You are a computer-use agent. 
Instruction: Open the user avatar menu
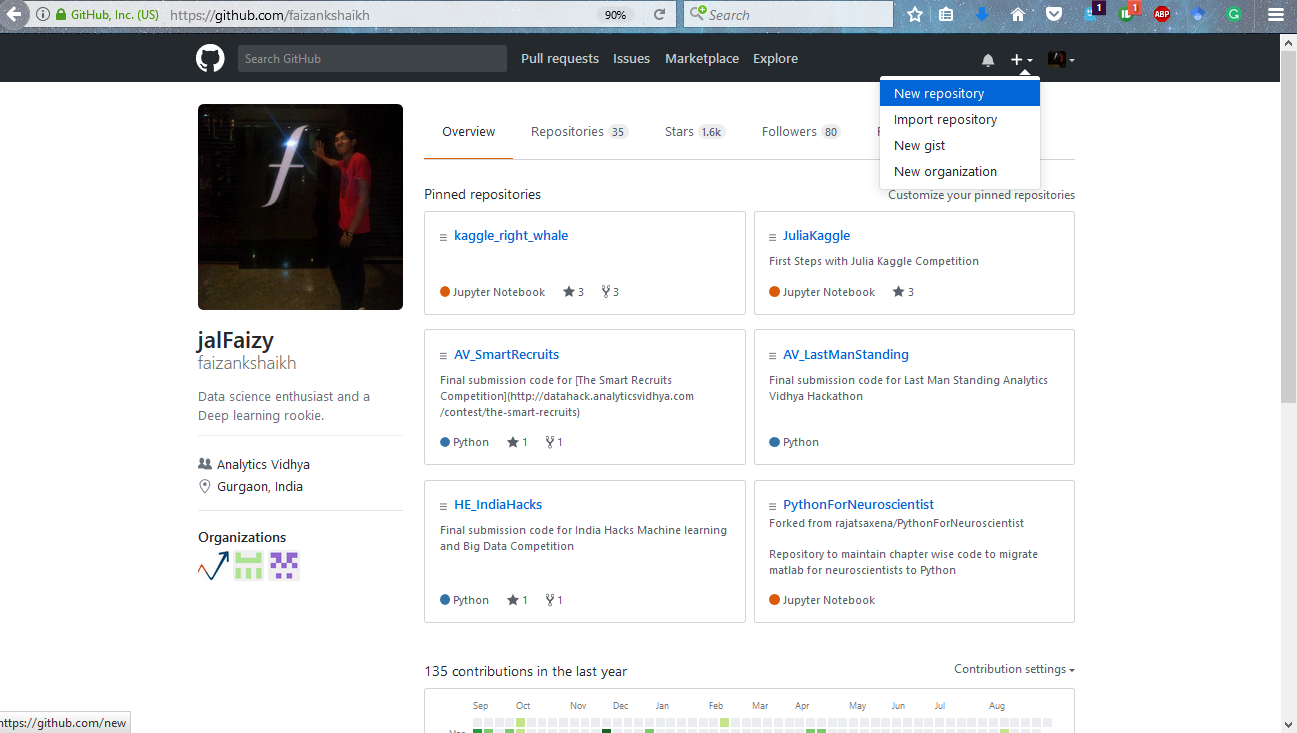point(1061,60)
